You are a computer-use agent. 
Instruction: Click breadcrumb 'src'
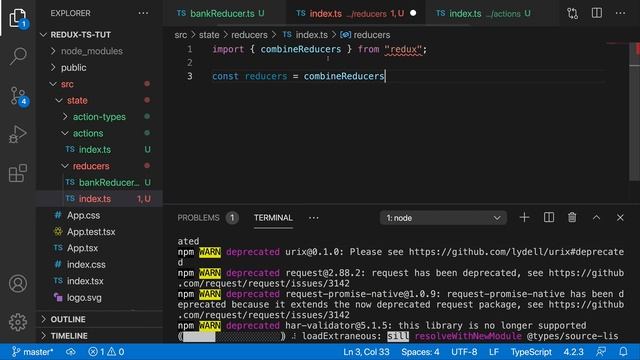(x=180, y=35)
